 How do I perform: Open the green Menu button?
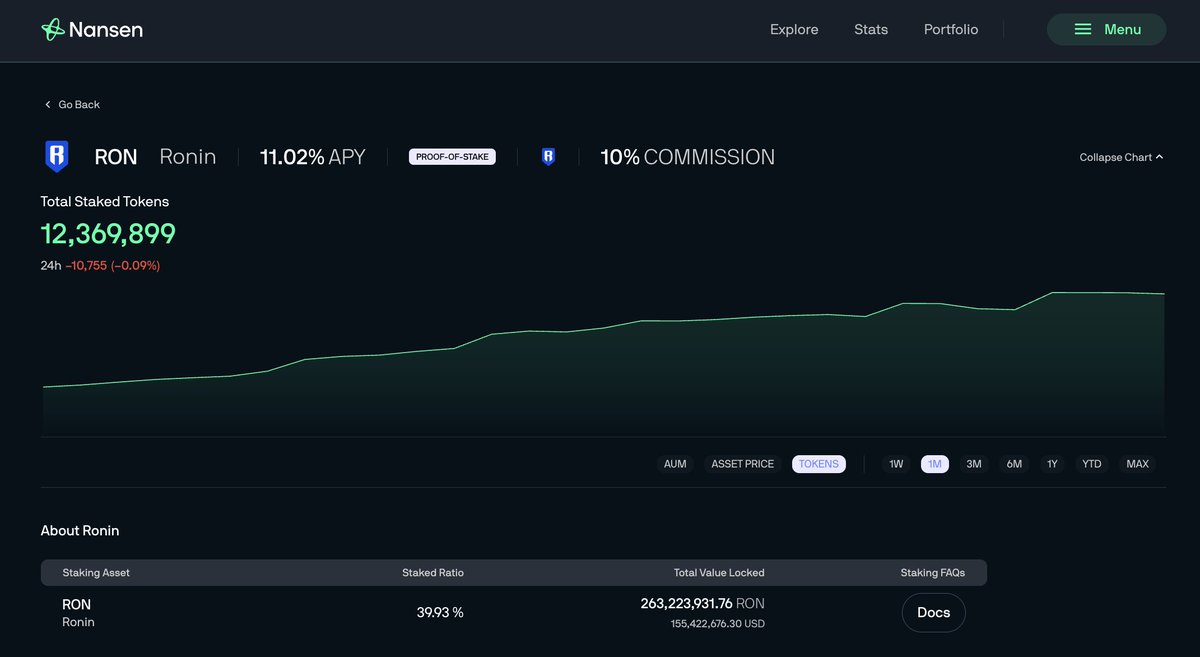[1107, 30]
